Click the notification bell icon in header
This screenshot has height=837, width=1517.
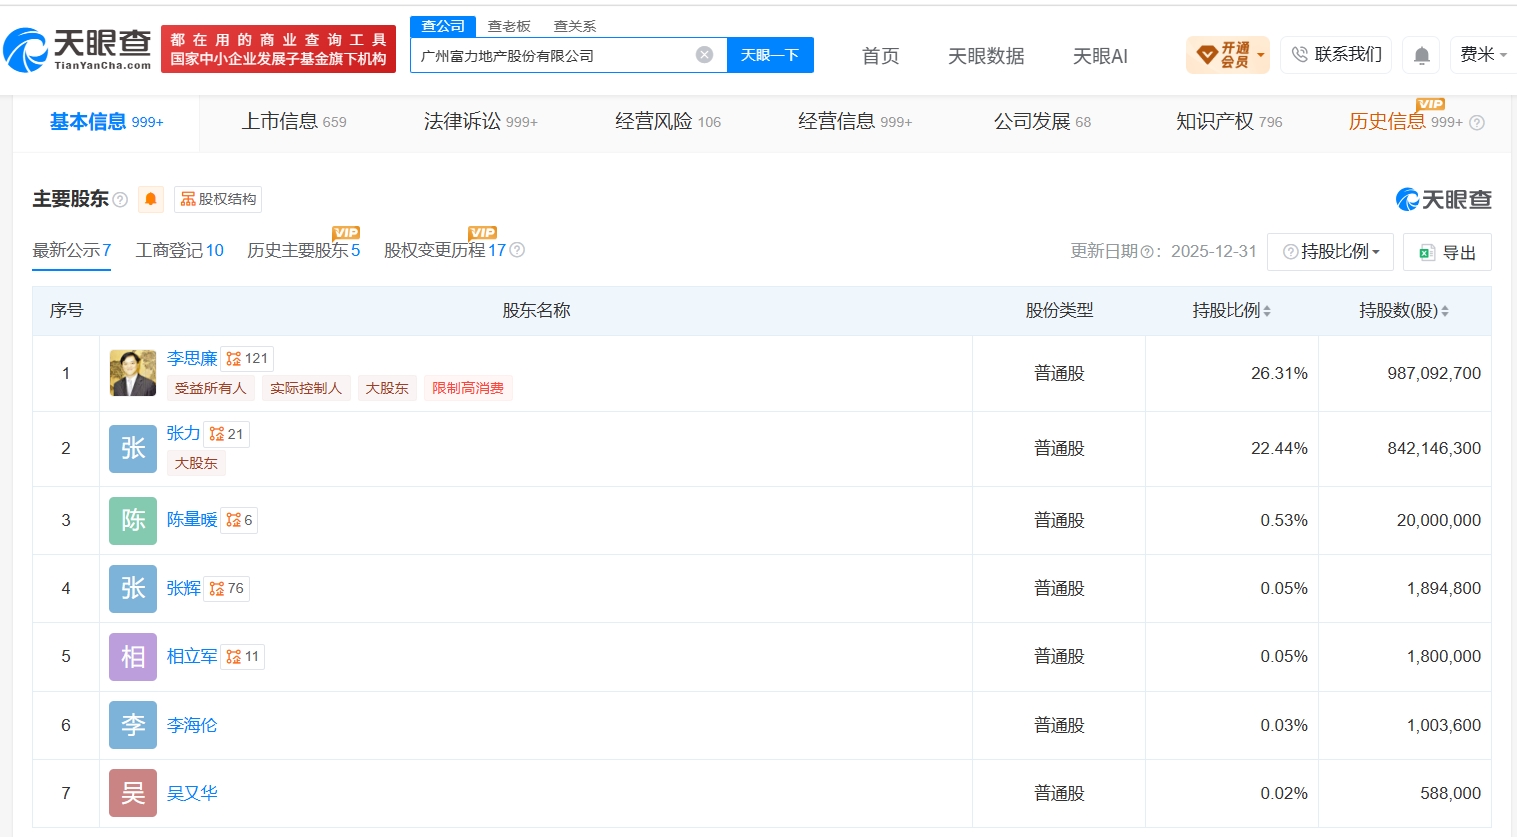1421,55
